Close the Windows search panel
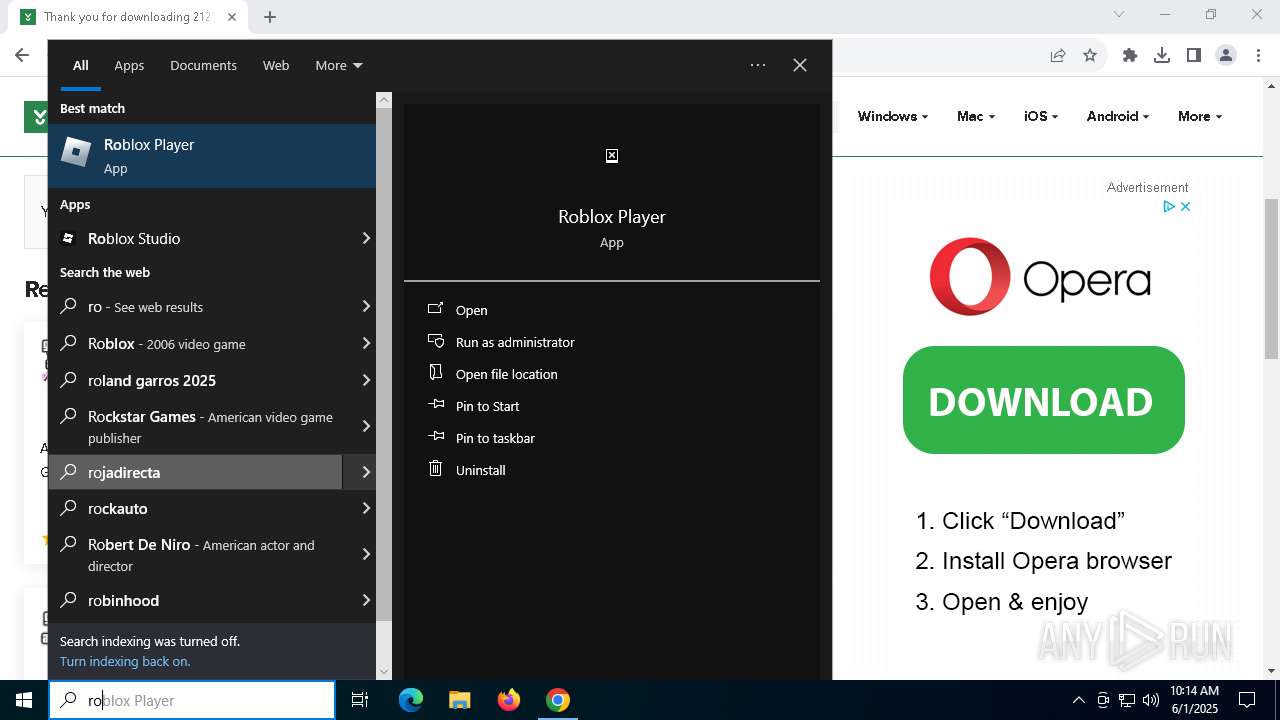The width and height of the screenshot is (1280, 720). 800,65
